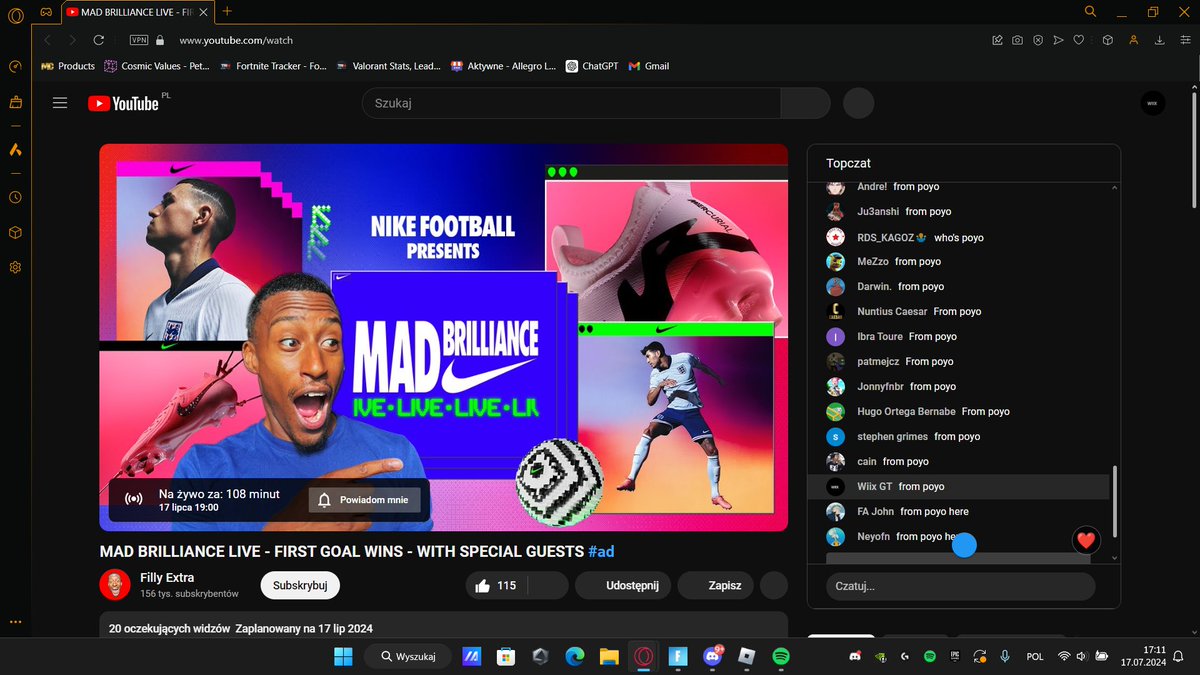Open the YouTube account avatar menu
Viewport: 1200px width, 675px height.
coord(1152,103)
